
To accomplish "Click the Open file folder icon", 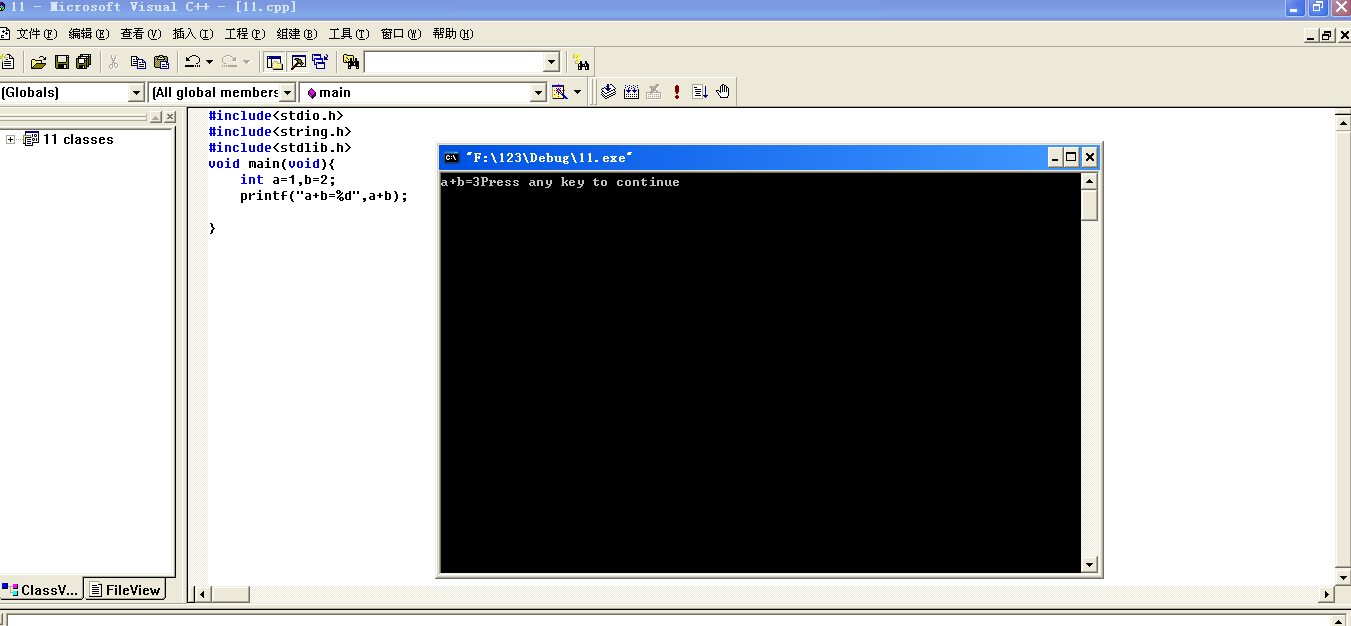I will coord(39,62).
